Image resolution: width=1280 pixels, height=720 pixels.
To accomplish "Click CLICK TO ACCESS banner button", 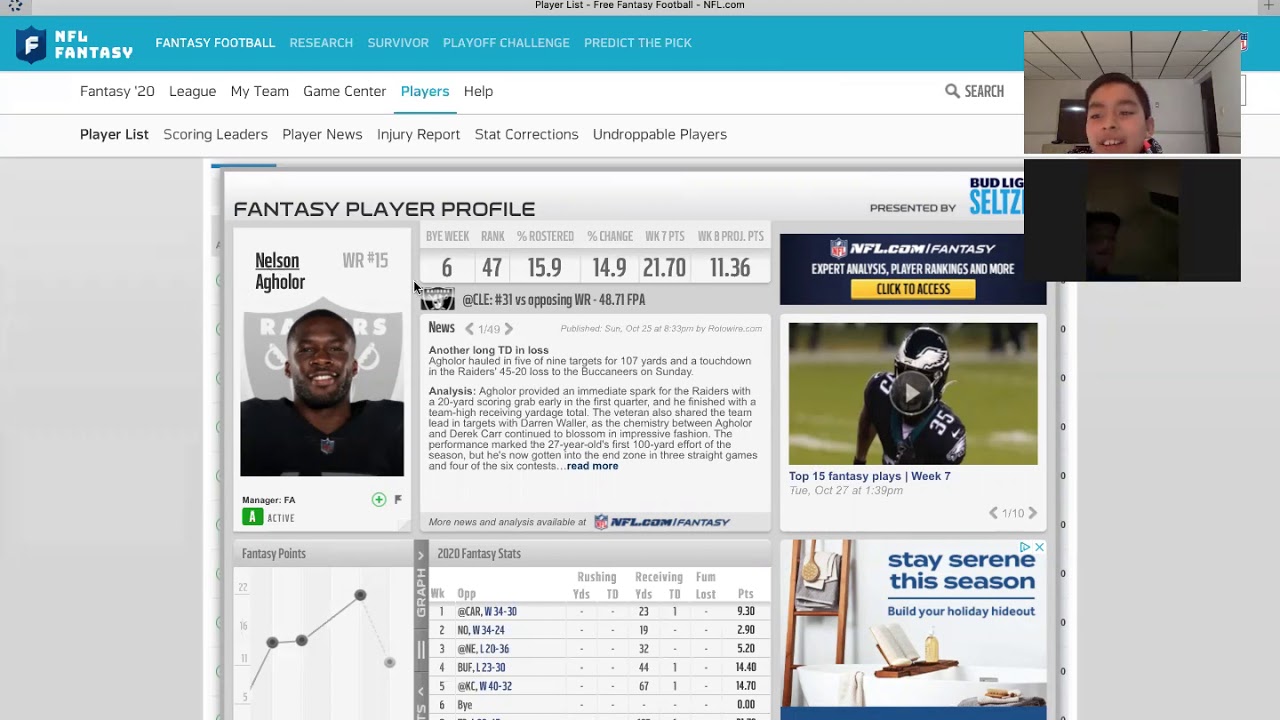I will (x=913, y=289).
